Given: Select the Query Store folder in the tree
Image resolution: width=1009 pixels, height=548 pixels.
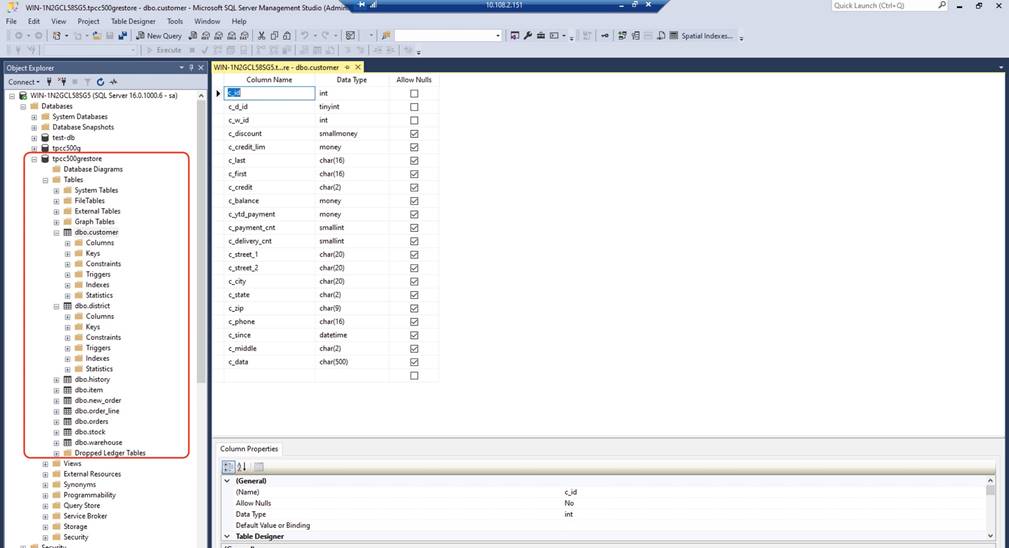Looking at the screenshot, I should 82,506.
